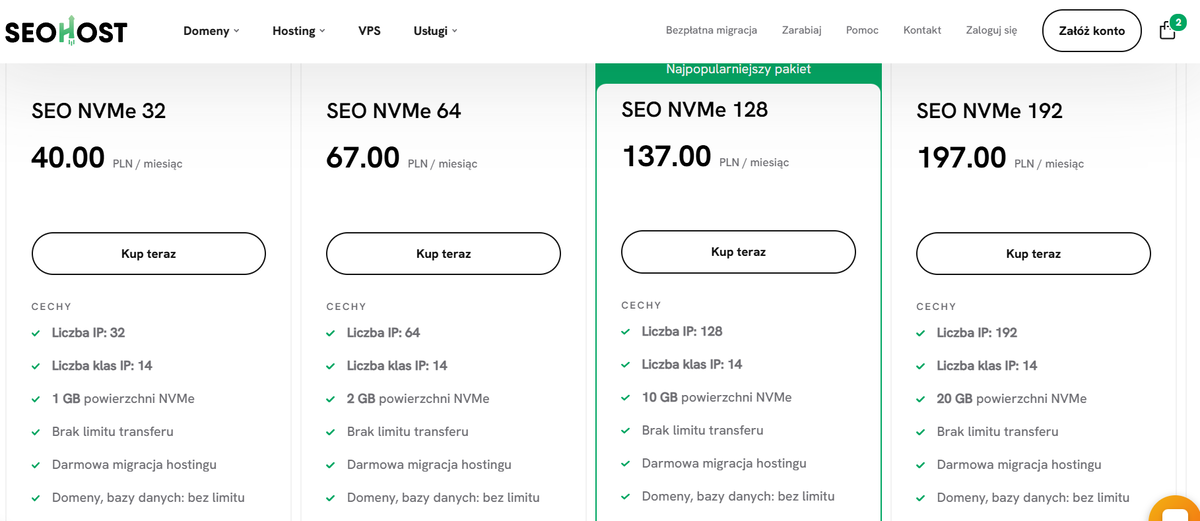Buy the SEO NVMe 192 plan
The width and height of the screenshot is (1200, 521).
tap(1033, 254)
